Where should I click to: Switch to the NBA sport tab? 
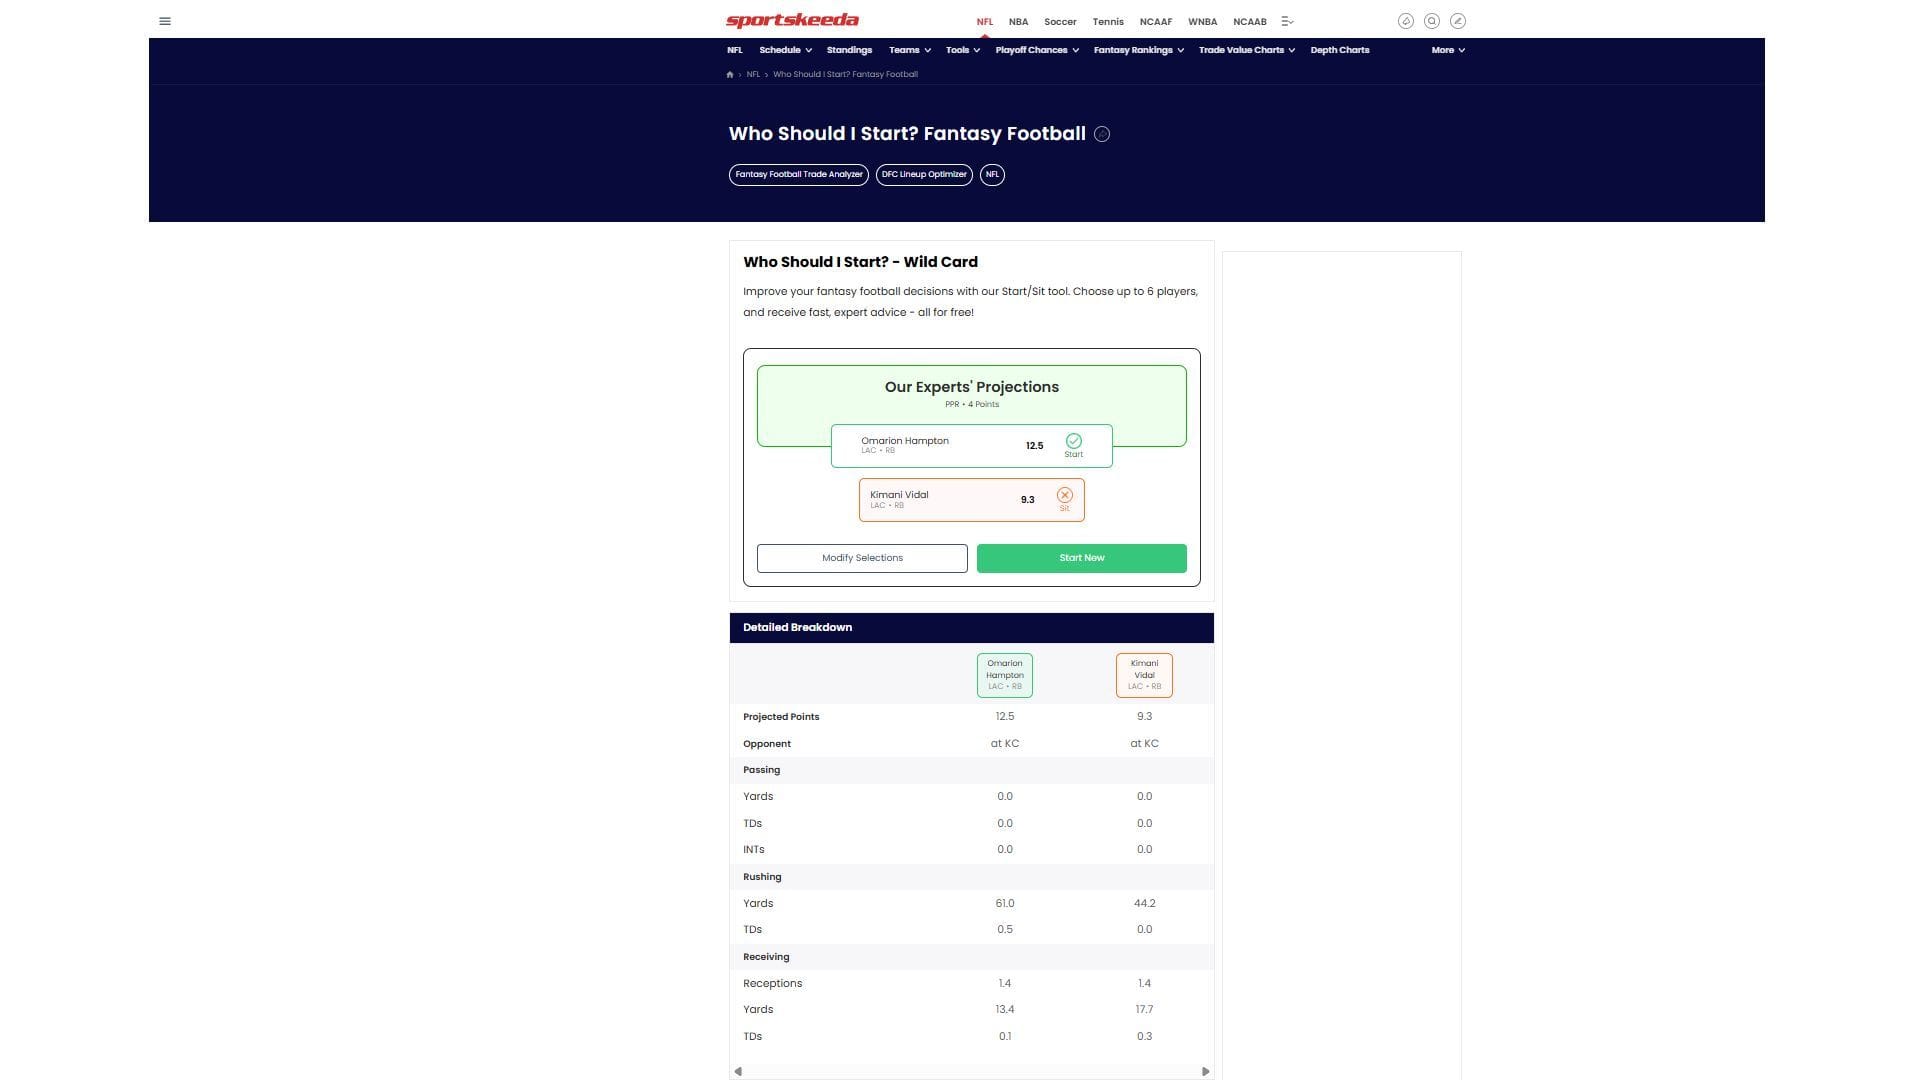[x=1018, y=21]
